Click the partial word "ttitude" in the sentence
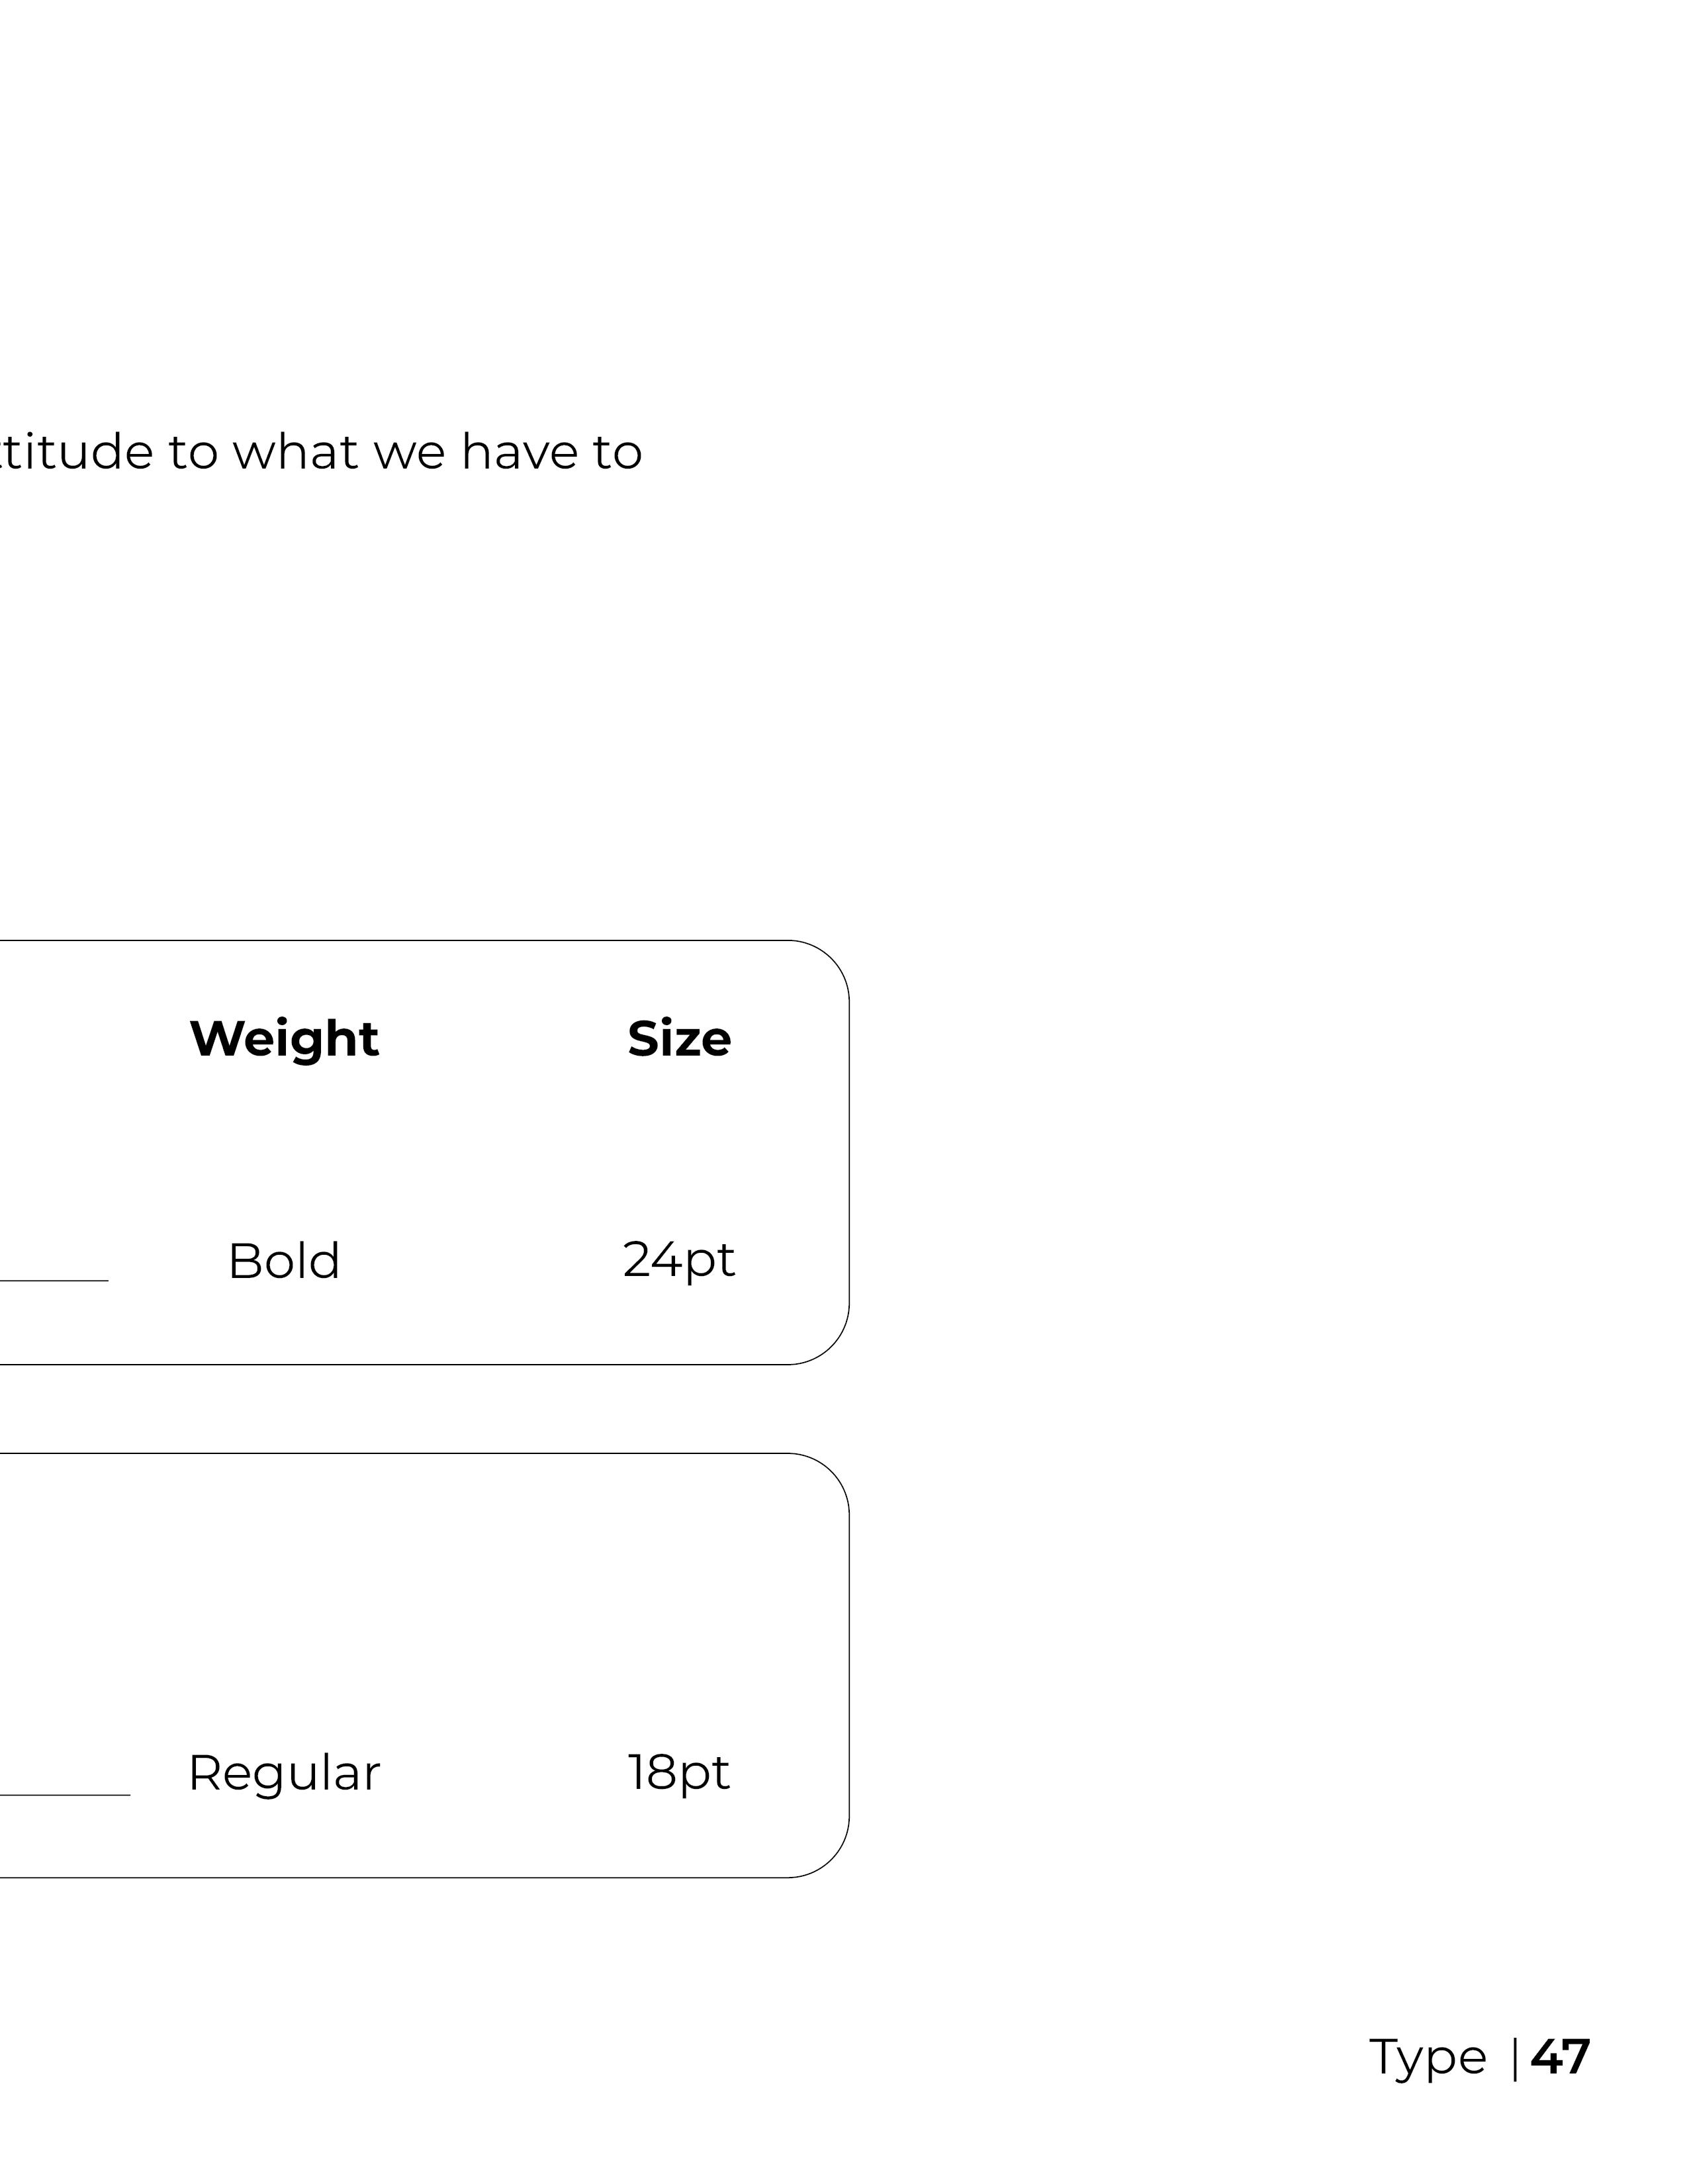Viewport: 1691px width, 2184px height. click(76, 452)
